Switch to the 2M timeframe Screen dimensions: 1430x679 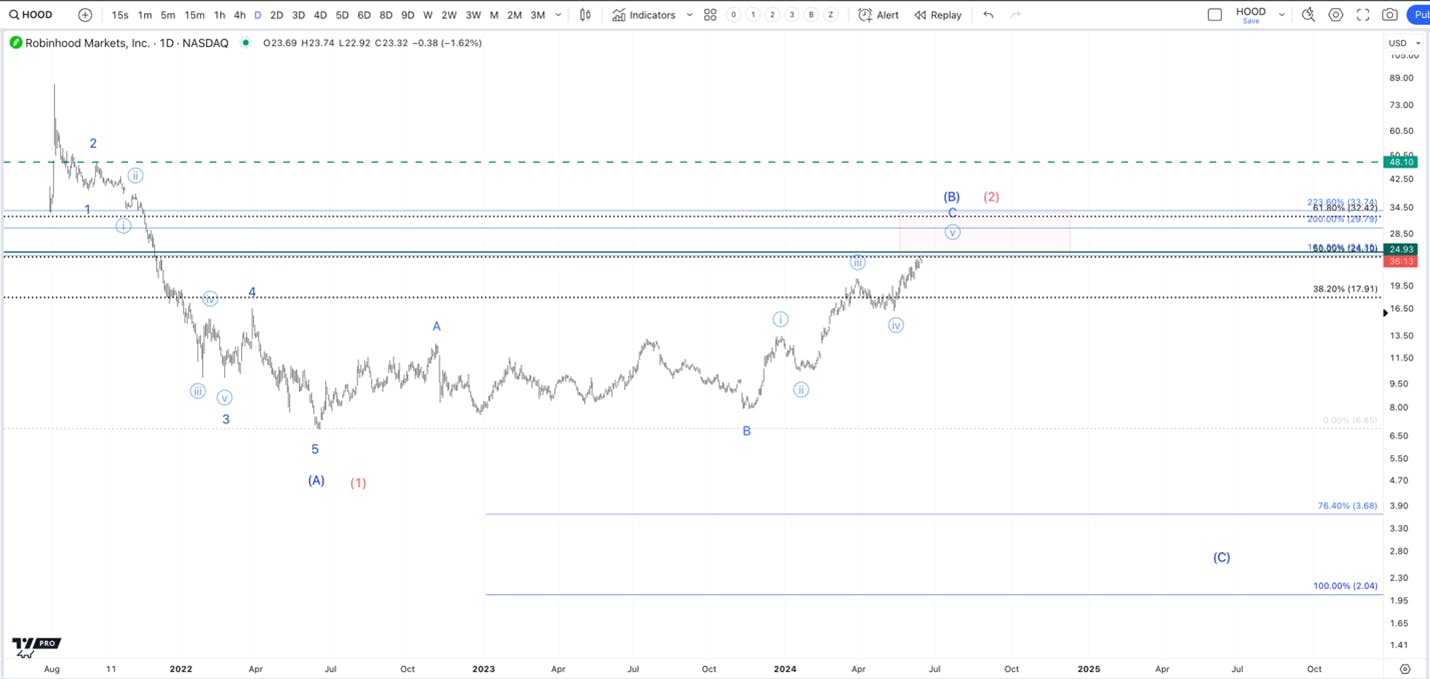514,15
